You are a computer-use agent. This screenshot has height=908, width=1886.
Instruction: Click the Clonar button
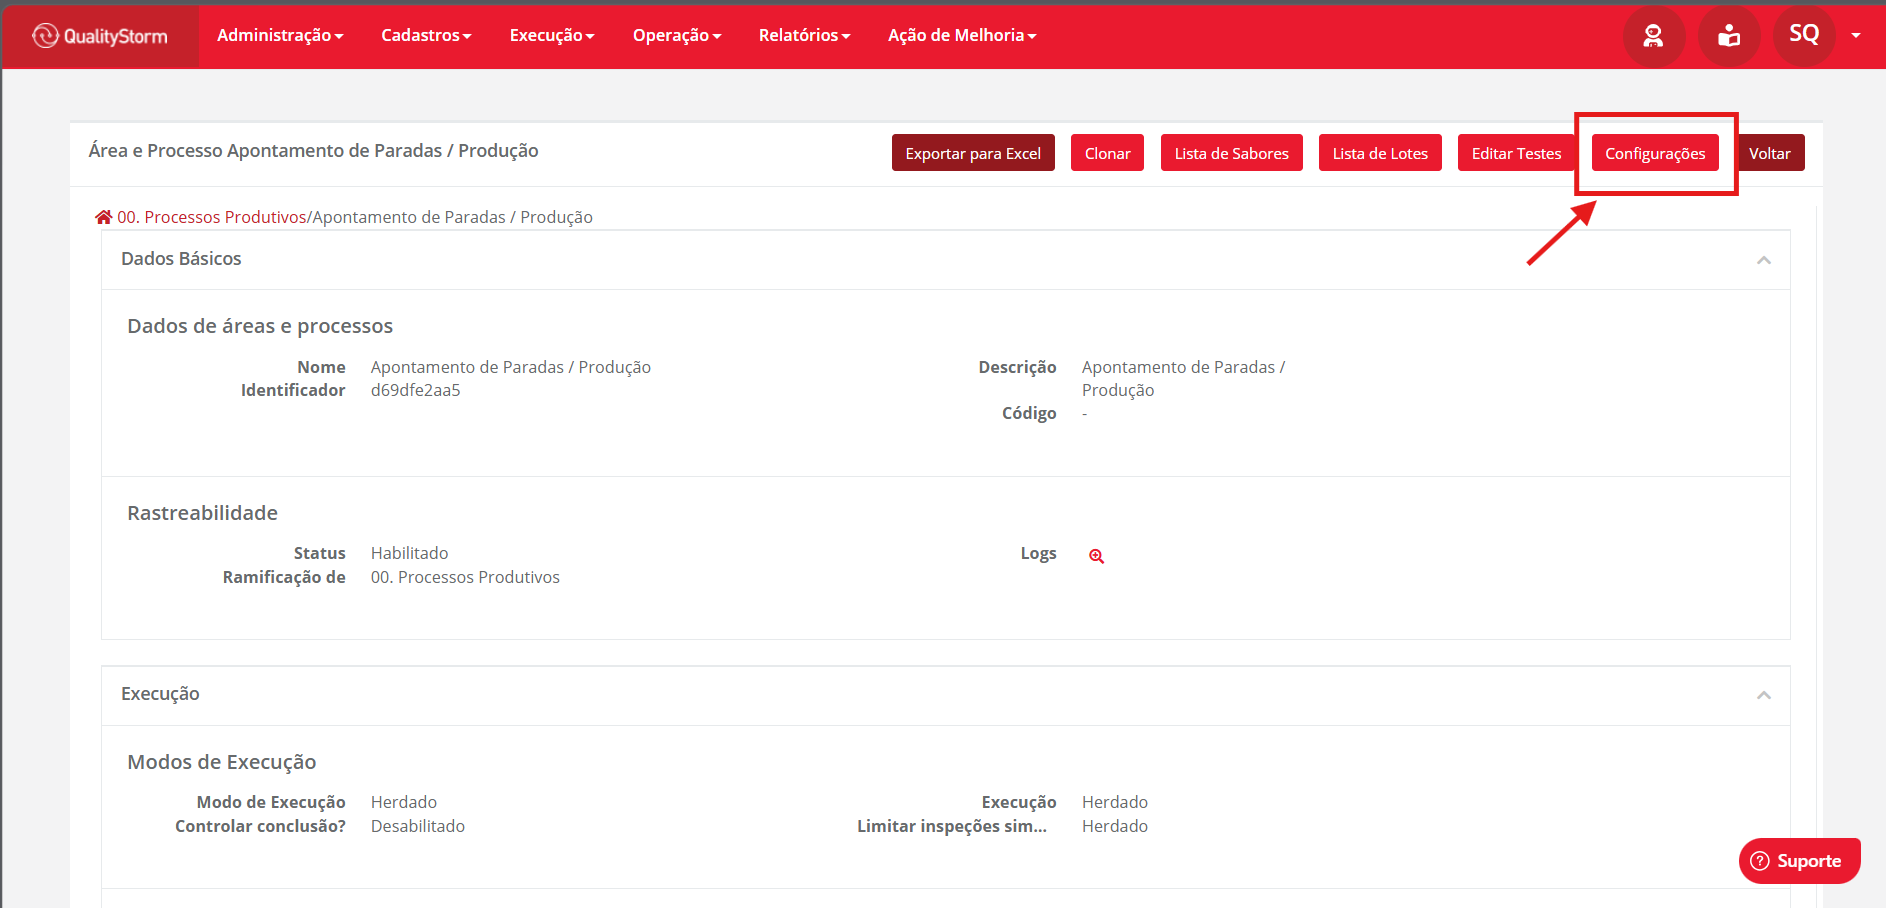1107,153
